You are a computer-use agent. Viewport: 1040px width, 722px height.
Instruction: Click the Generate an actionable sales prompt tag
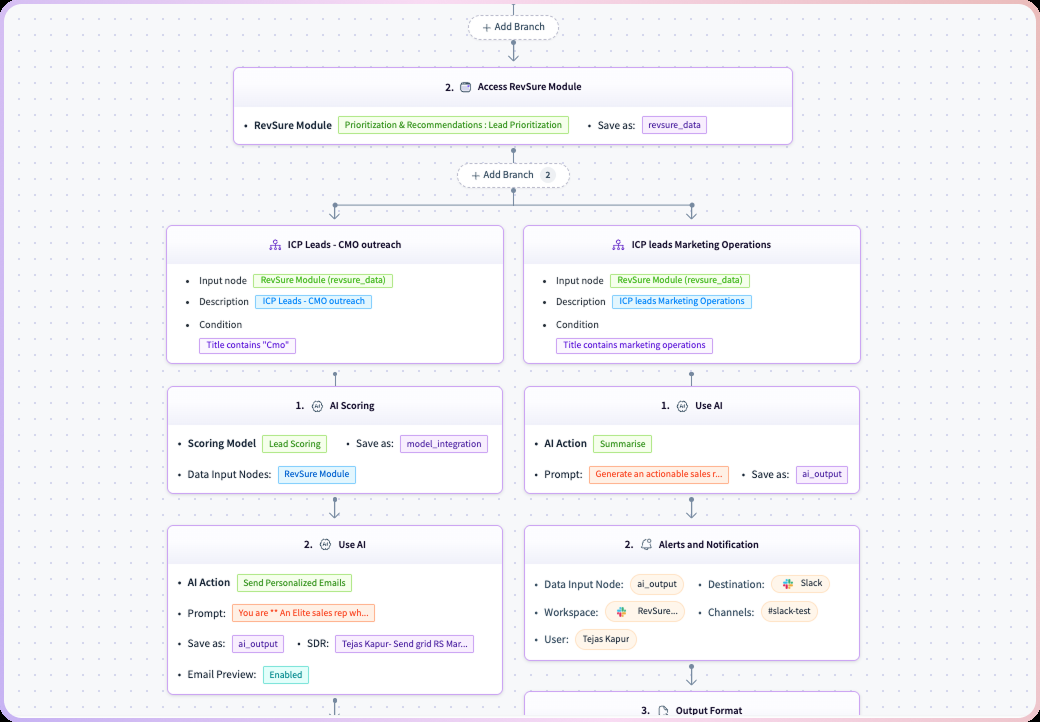pos(659,475)
